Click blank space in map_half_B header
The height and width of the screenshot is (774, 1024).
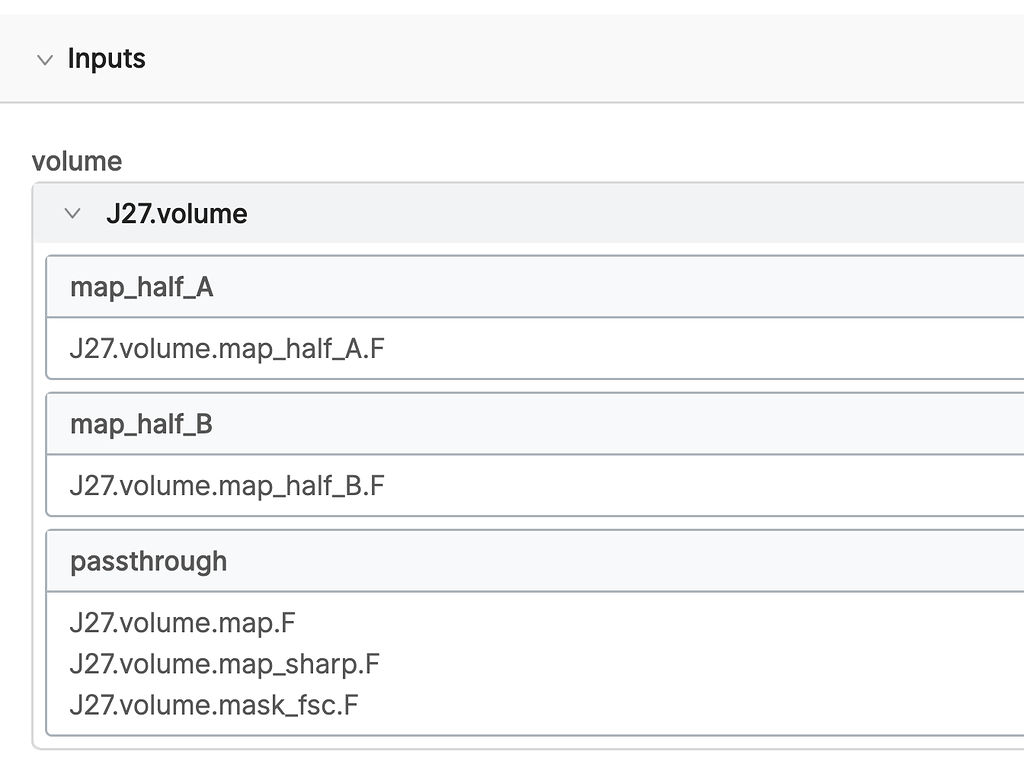[620, 425]
